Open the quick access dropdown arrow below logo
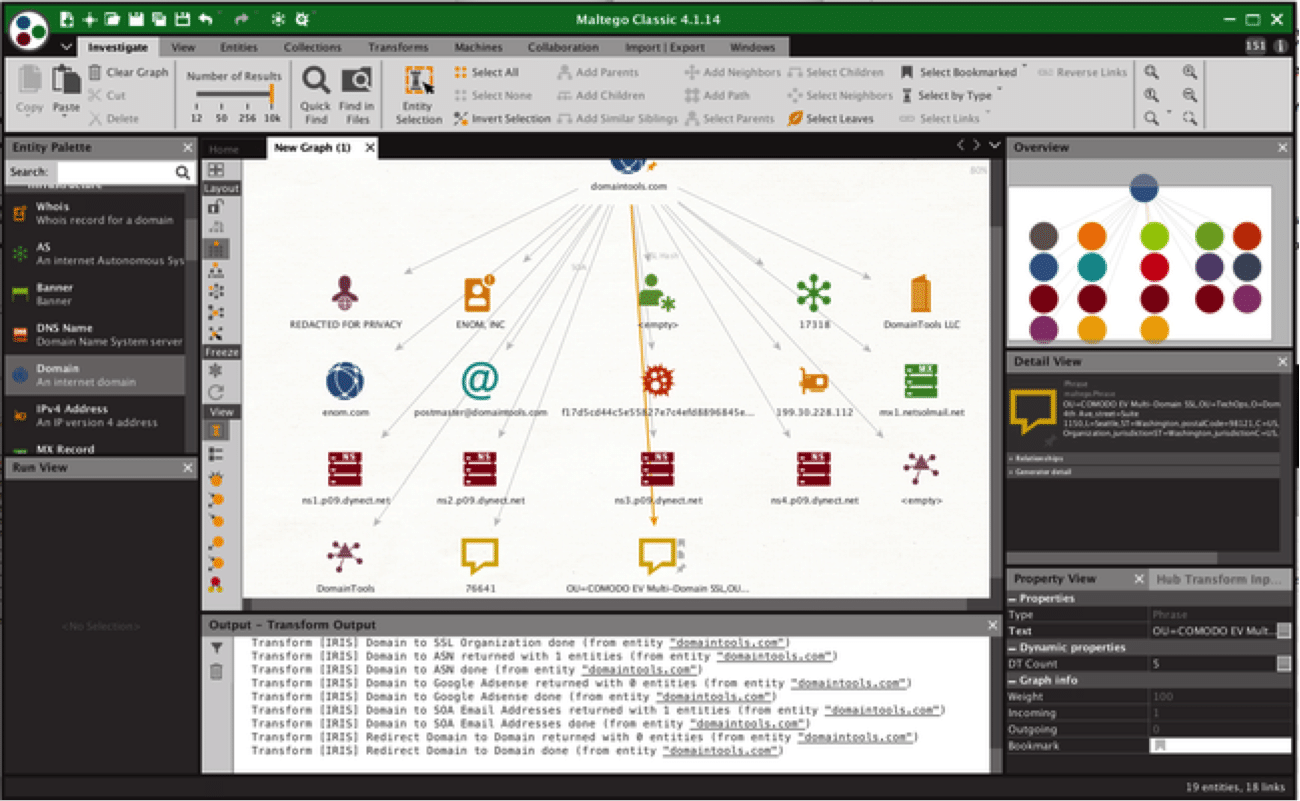Viewport: 1300px width, 801px height. click(x=66, y=47)
